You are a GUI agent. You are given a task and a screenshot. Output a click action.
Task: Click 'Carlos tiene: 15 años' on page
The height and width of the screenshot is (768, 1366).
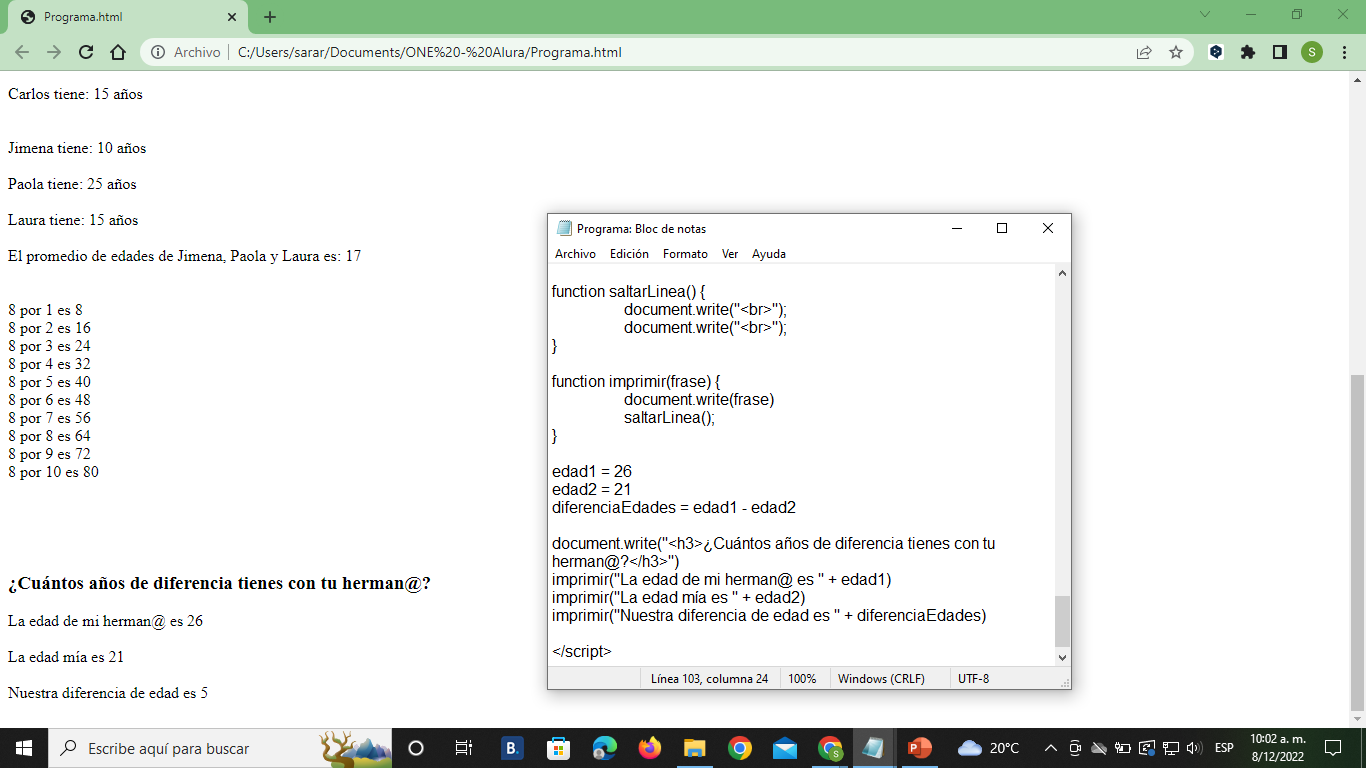pos(75,94)
